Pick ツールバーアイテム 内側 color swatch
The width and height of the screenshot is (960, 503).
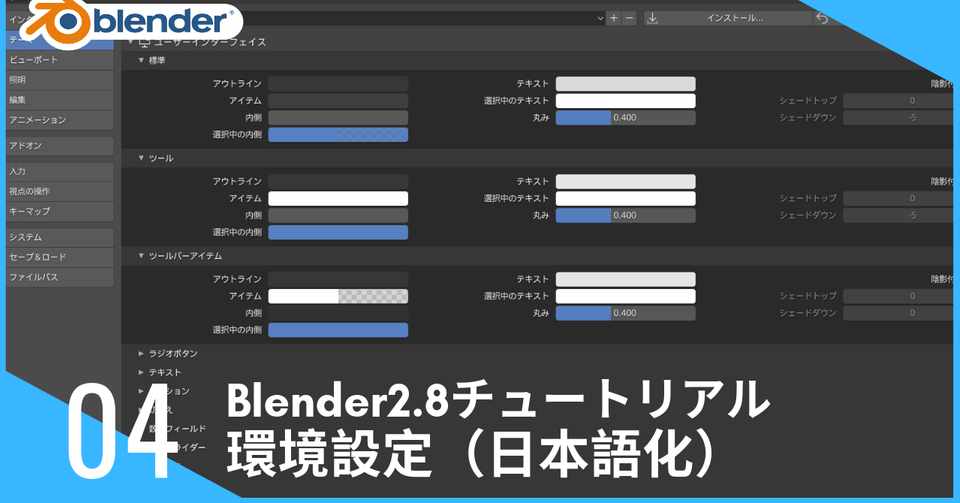(338, 313)
